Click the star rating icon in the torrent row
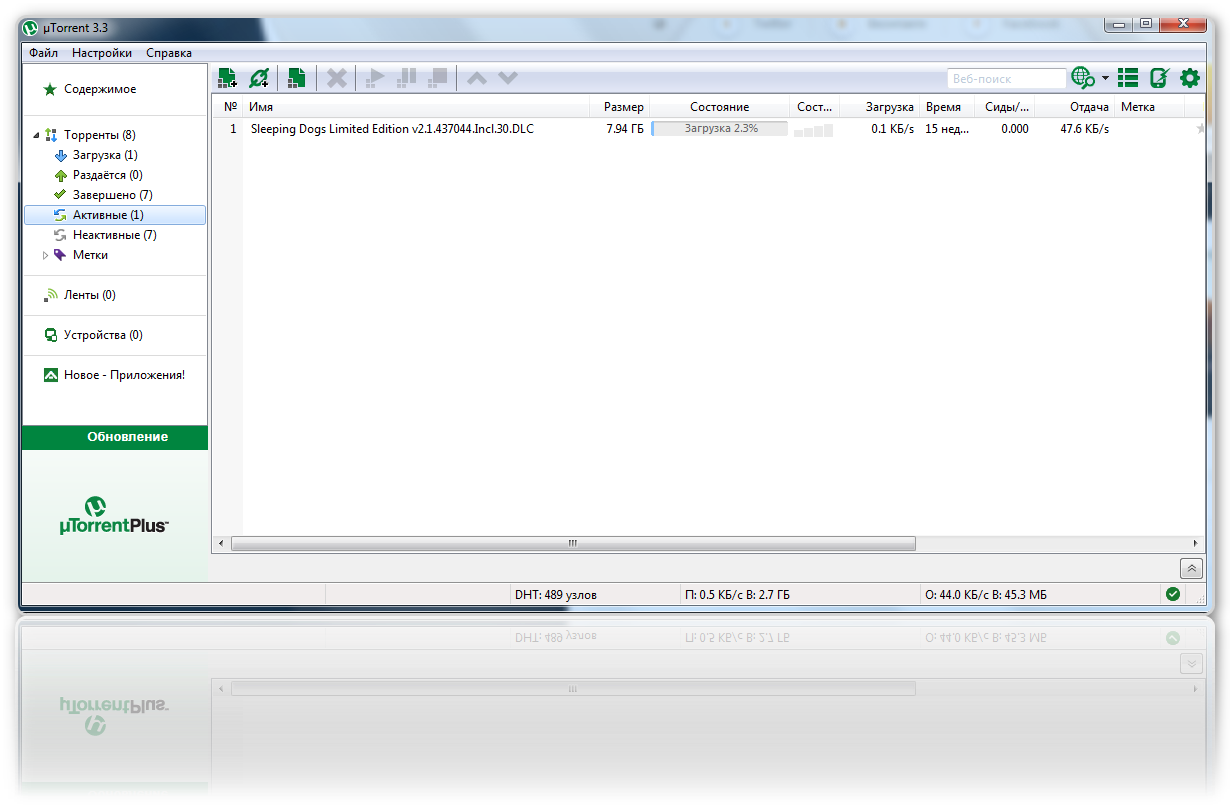Viewport: 1230px width, 811px height. click(x=1200, y=129)
